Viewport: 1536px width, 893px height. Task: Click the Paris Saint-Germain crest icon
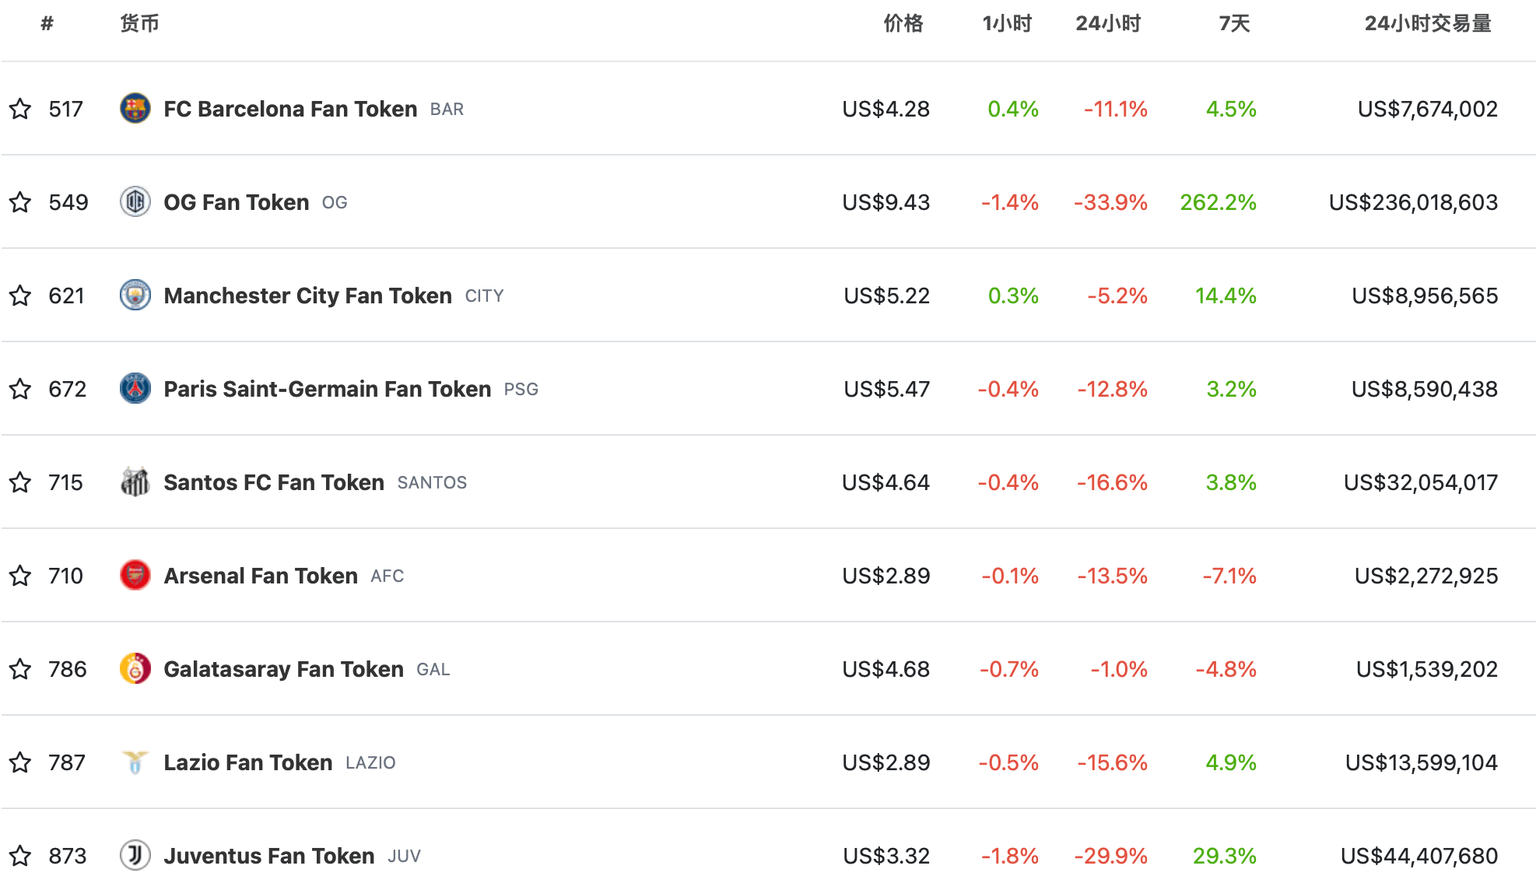tap(135, 388)
